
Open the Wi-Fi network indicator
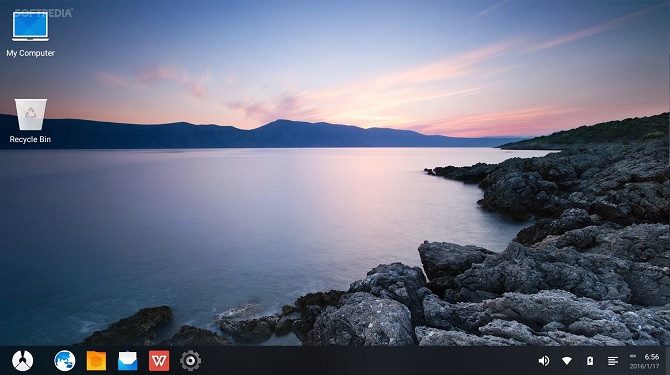tap(567, 361)
